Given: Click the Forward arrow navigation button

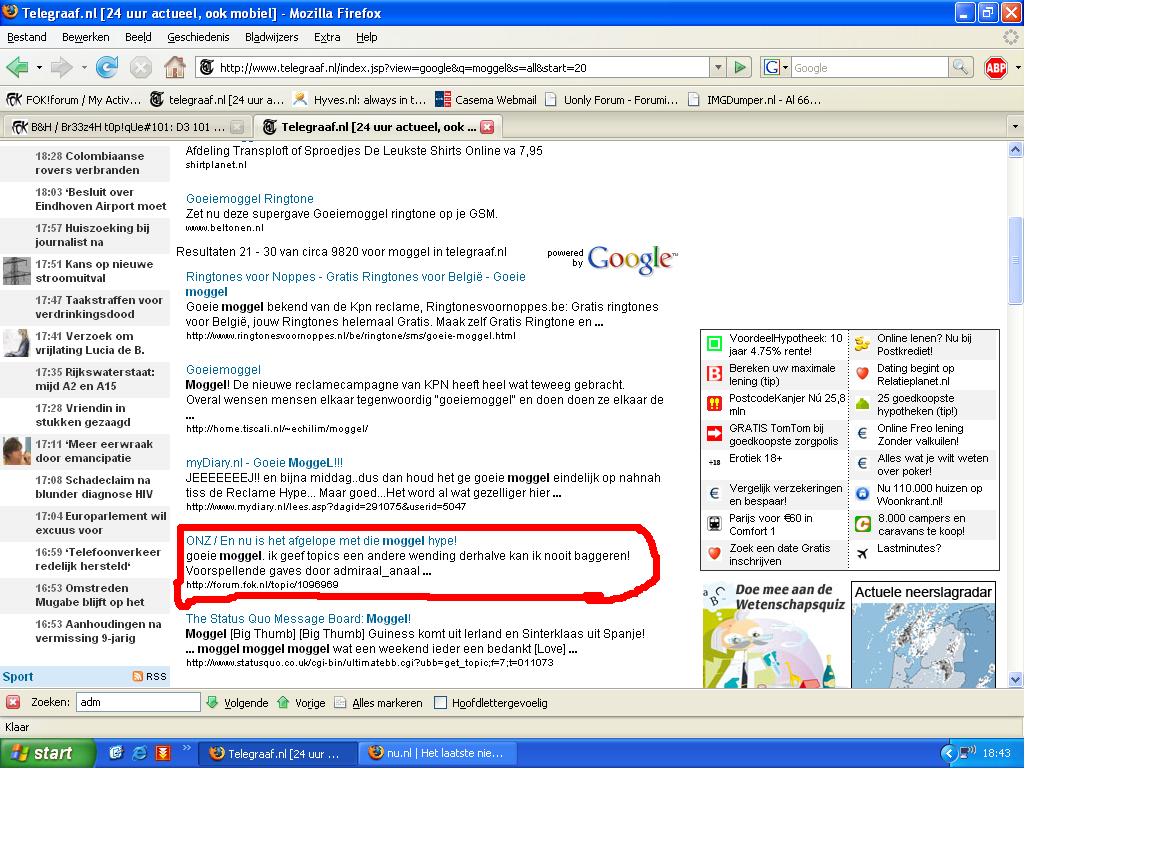Looking at the screenshot, I should [62, 68].
